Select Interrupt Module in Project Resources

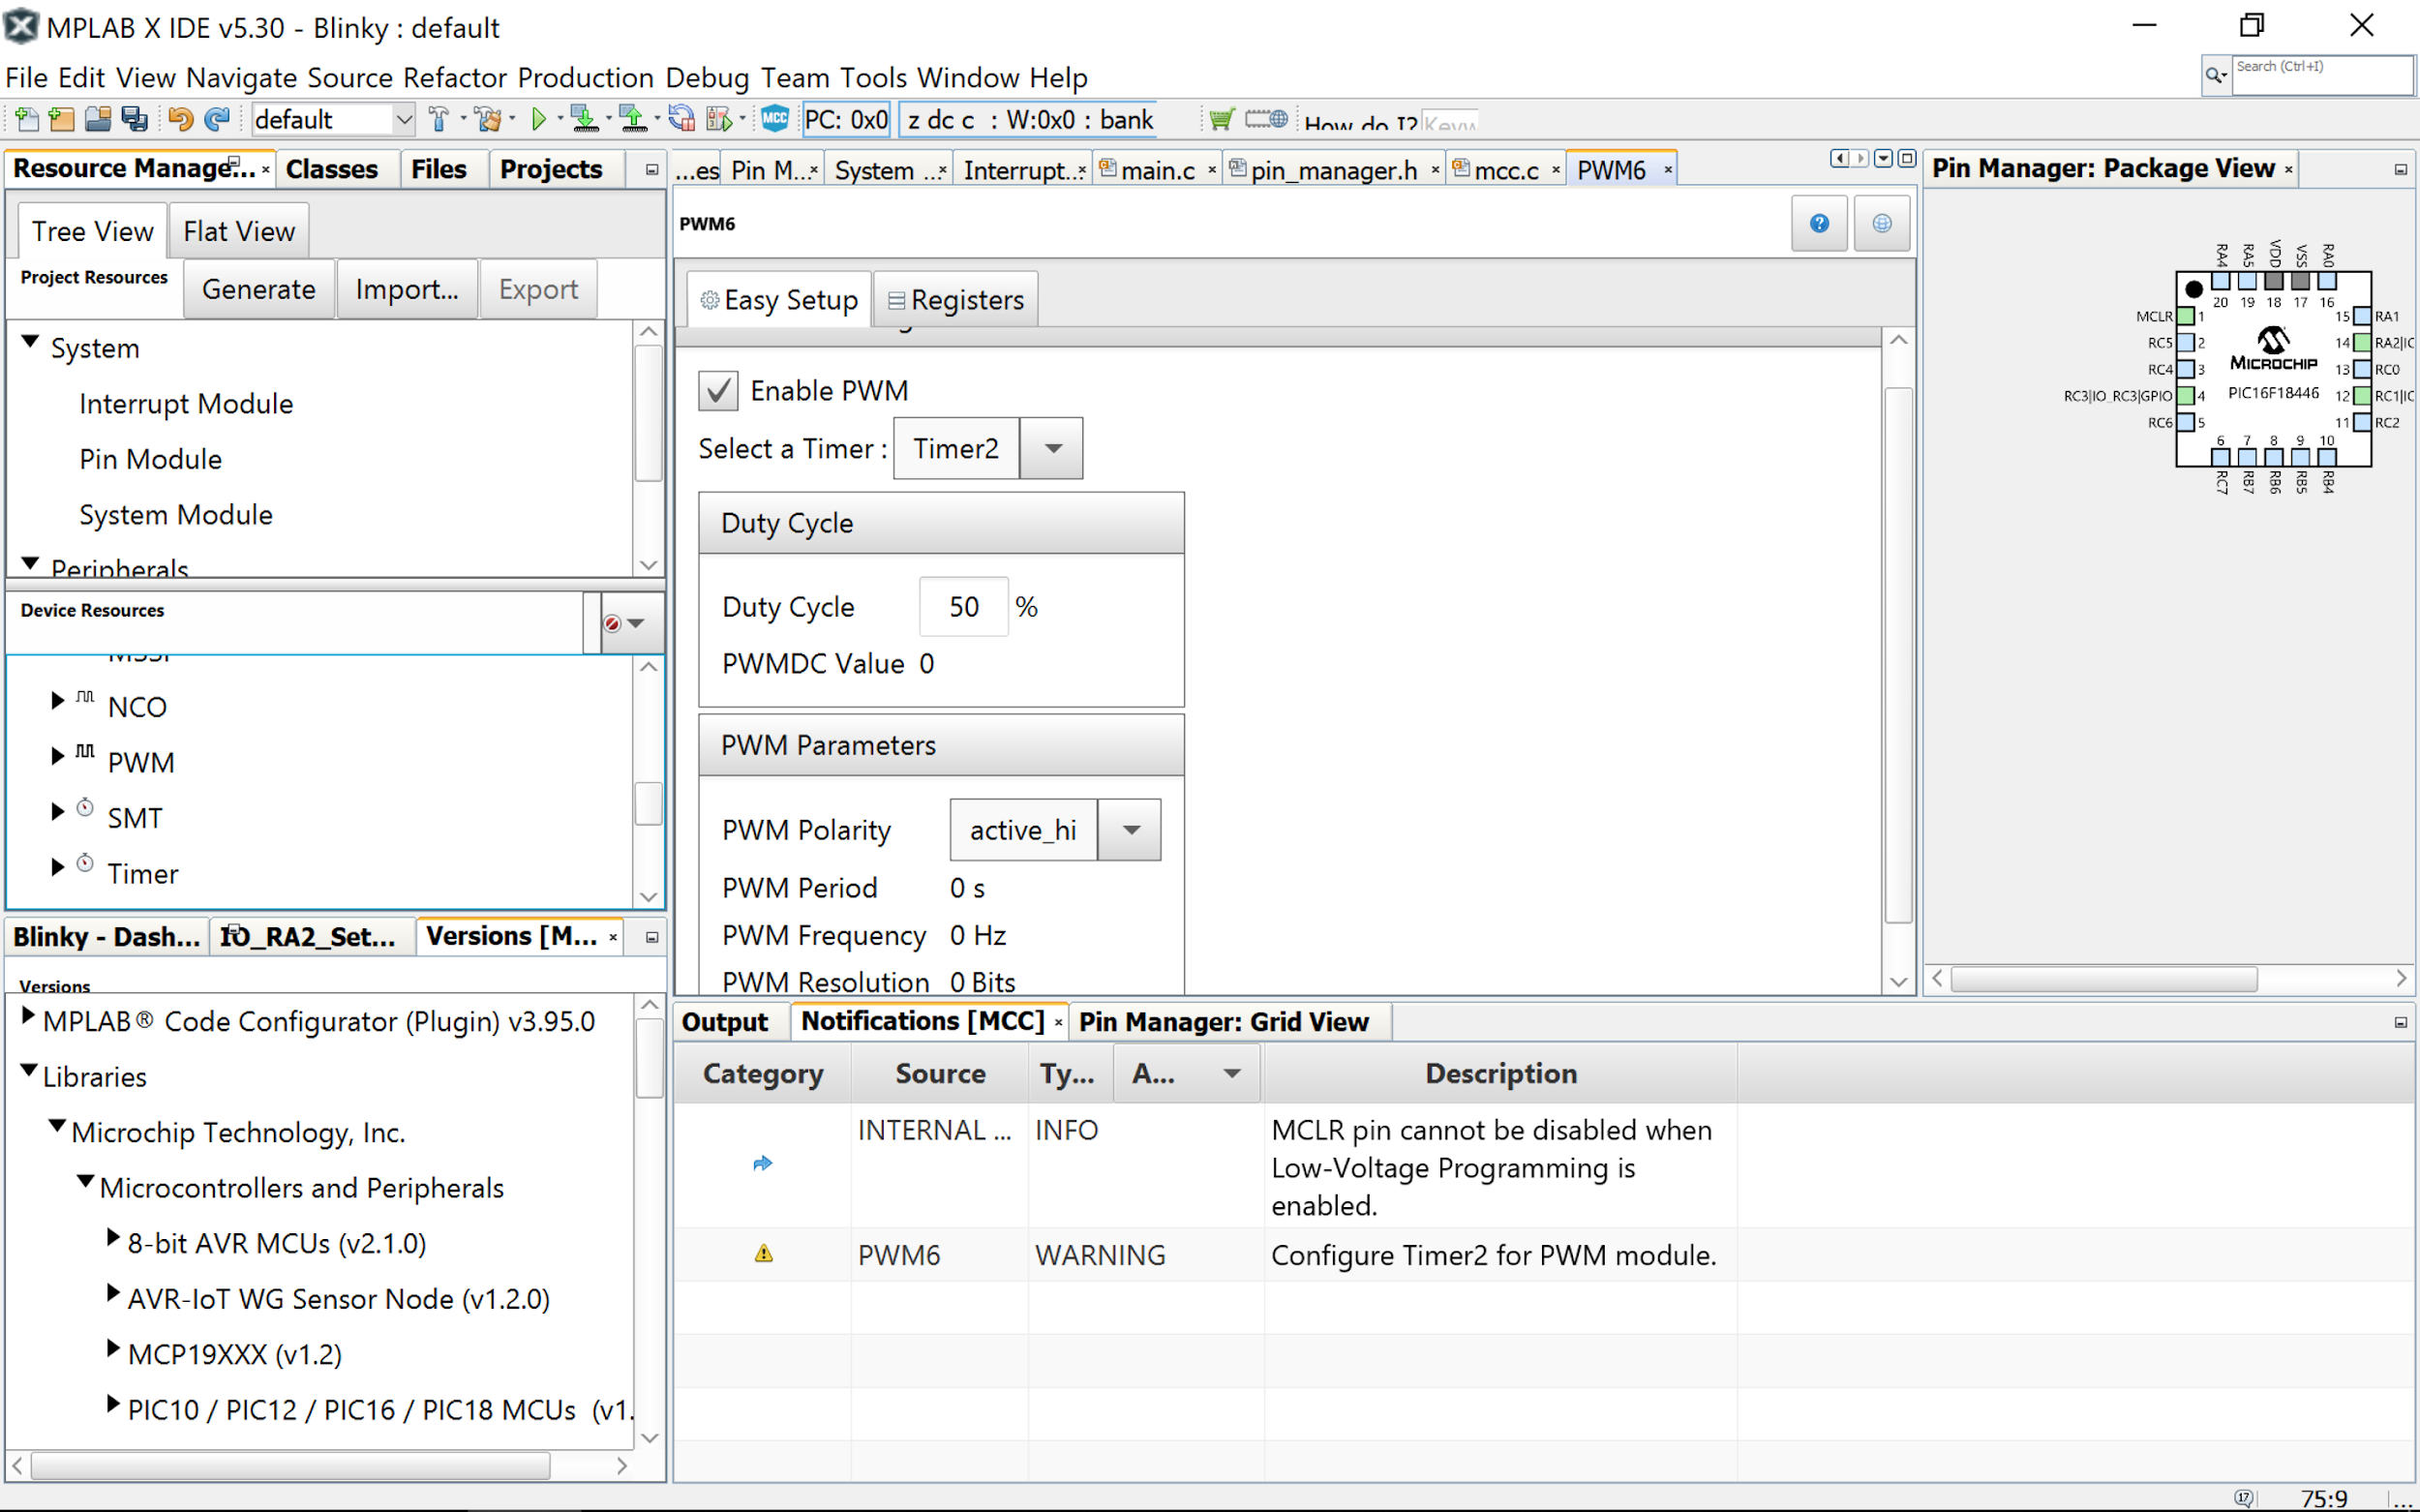coord(186,404)
